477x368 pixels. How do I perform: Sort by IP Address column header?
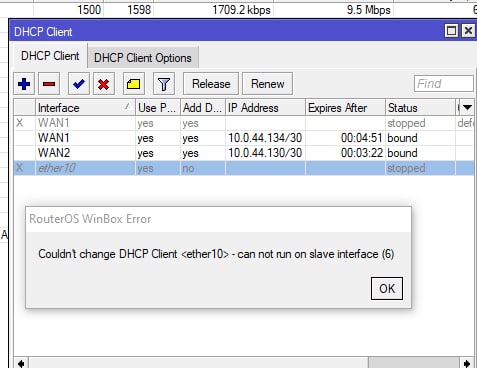(x=265, y=108)
